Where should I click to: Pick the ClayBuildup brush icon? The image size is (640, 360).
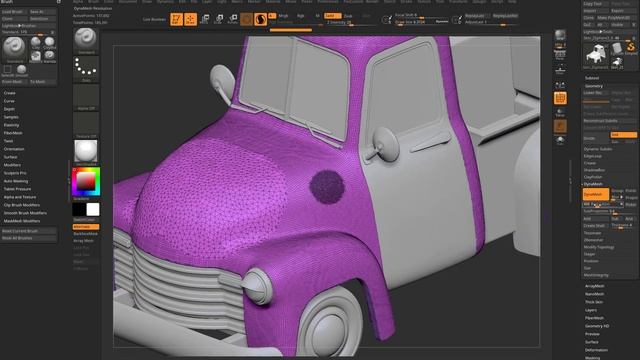(50, 42)
